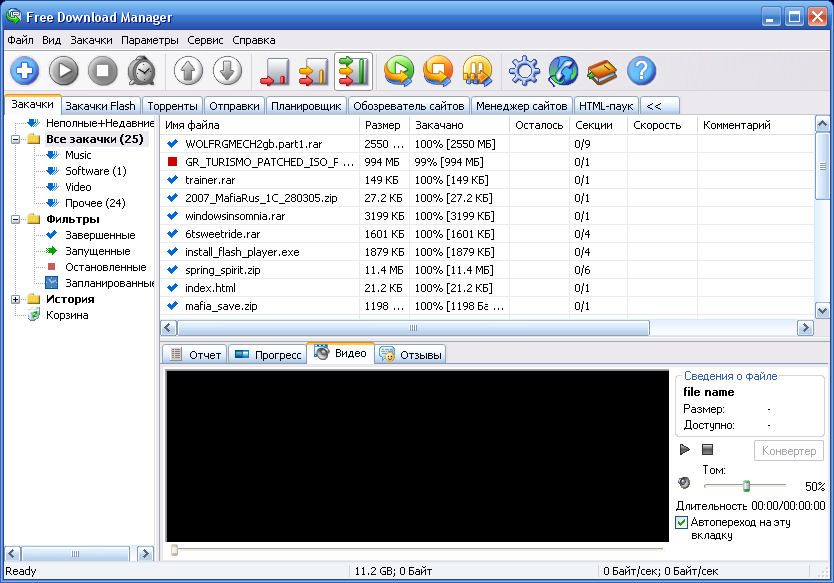Open the Прогресс bottom tab
This screenshot has height=583, width=834.
(x=268, y=355)
